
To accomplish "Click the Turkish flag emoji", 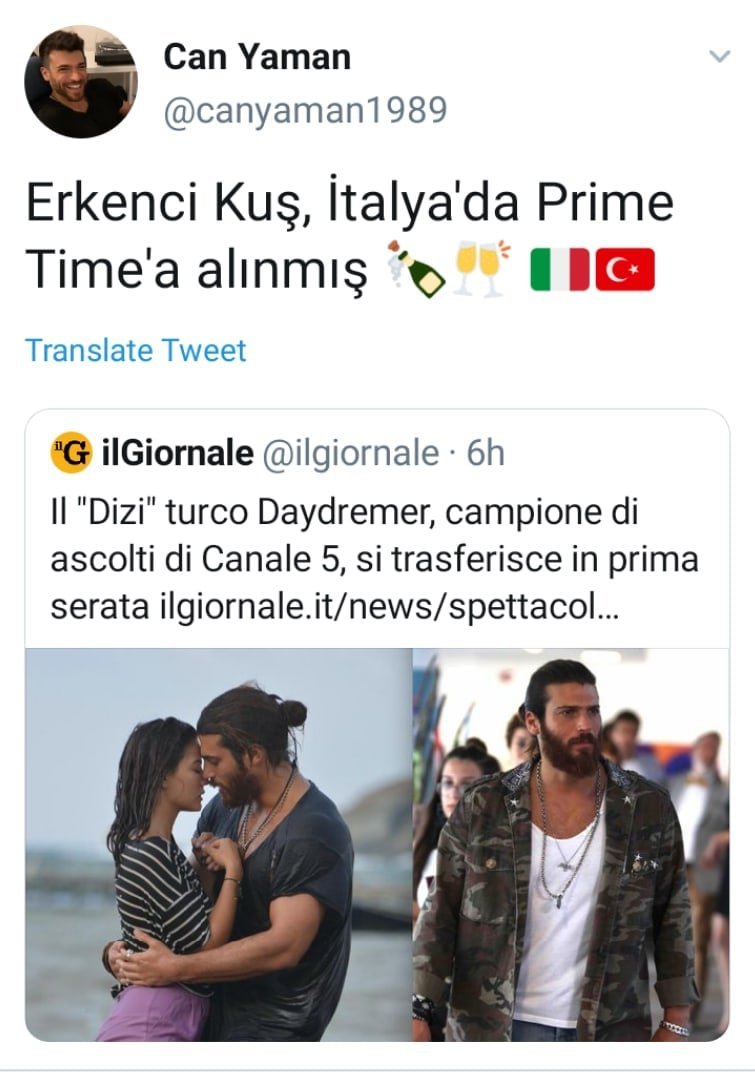I will click(x=625, y=270).
